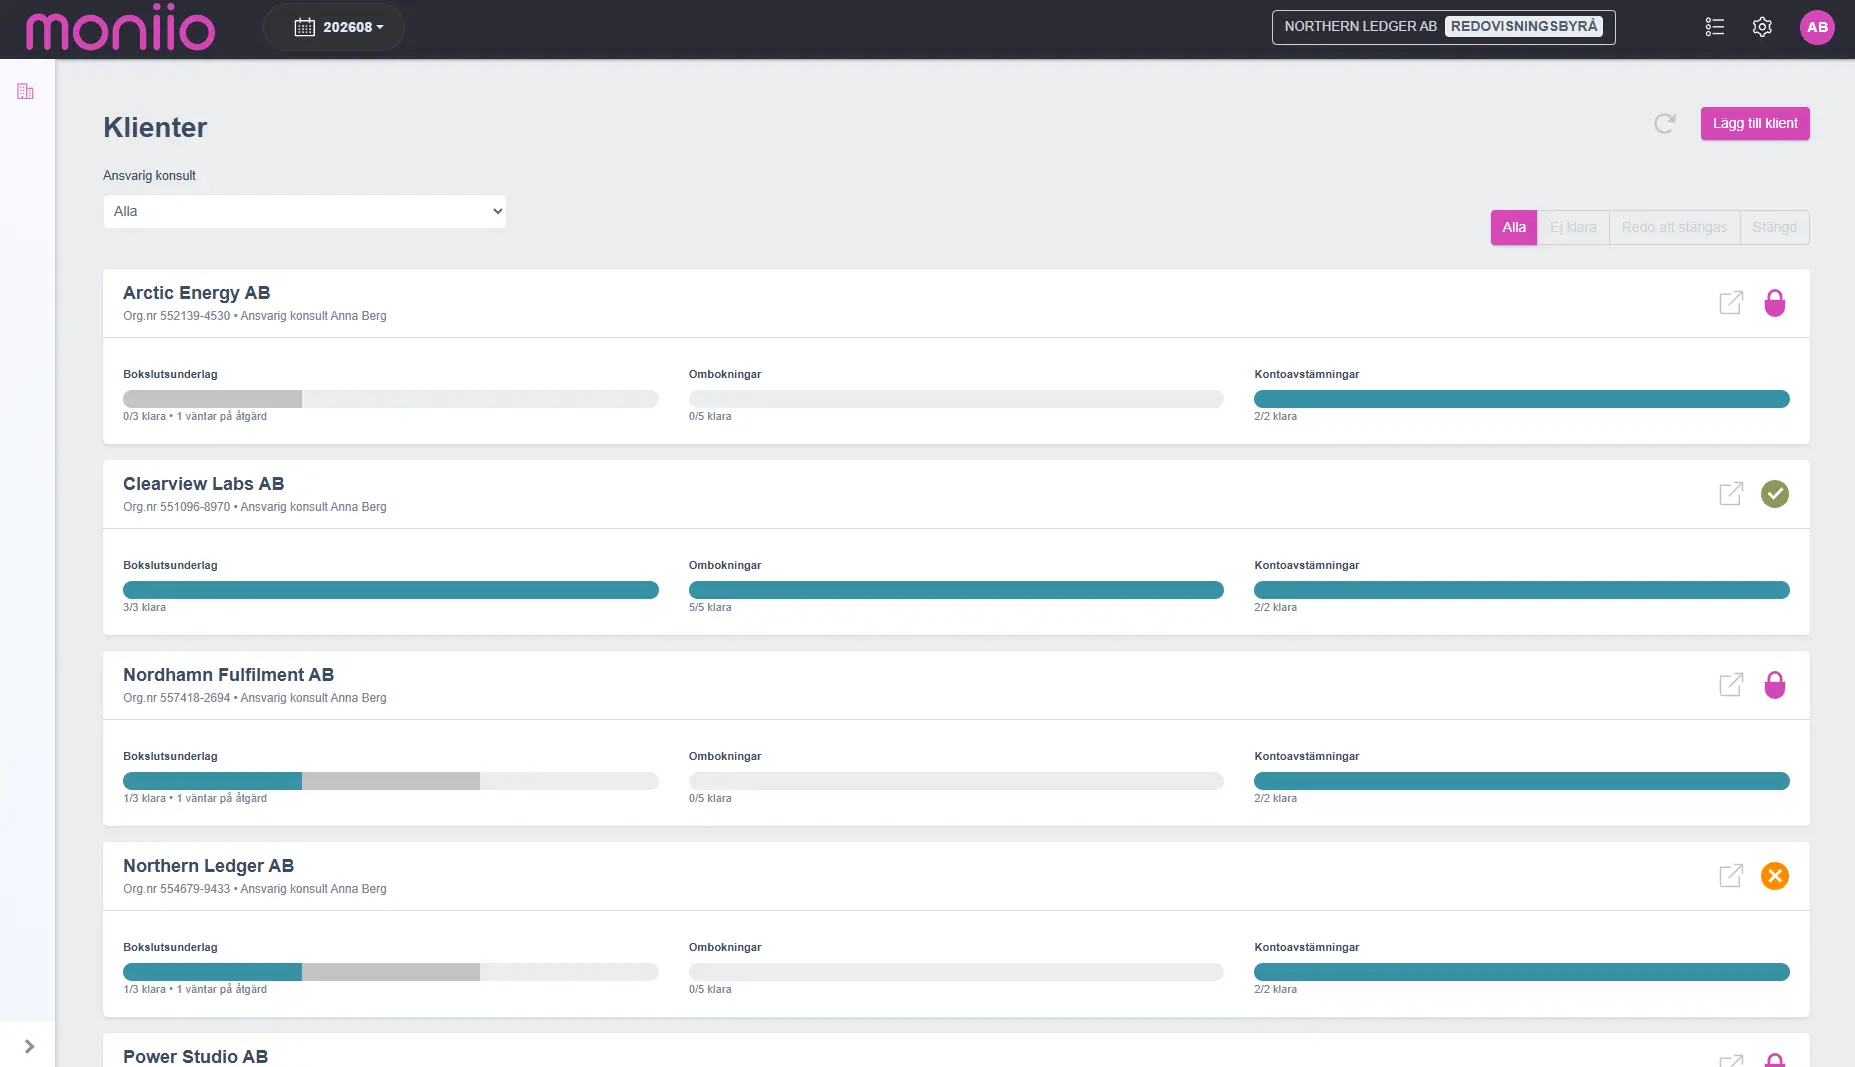Screen dimensions: 1855x1067
Task: Select the Ej klara filter tab
Action: pos(1573,227)
